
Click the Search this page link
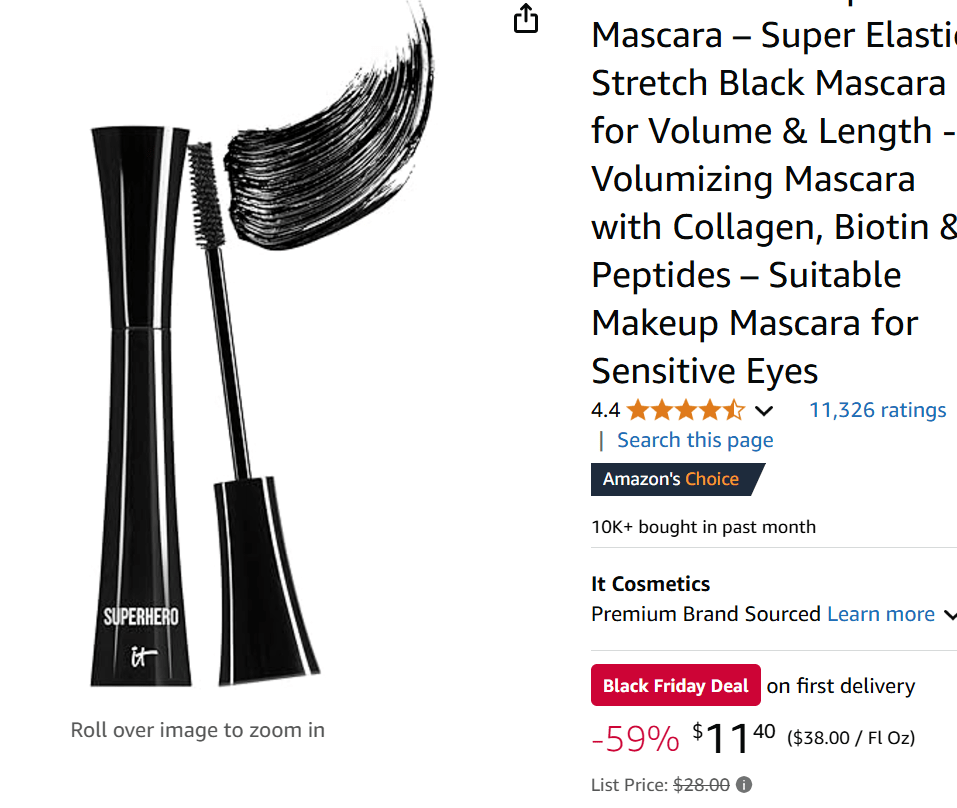click(x=695, y=440)
